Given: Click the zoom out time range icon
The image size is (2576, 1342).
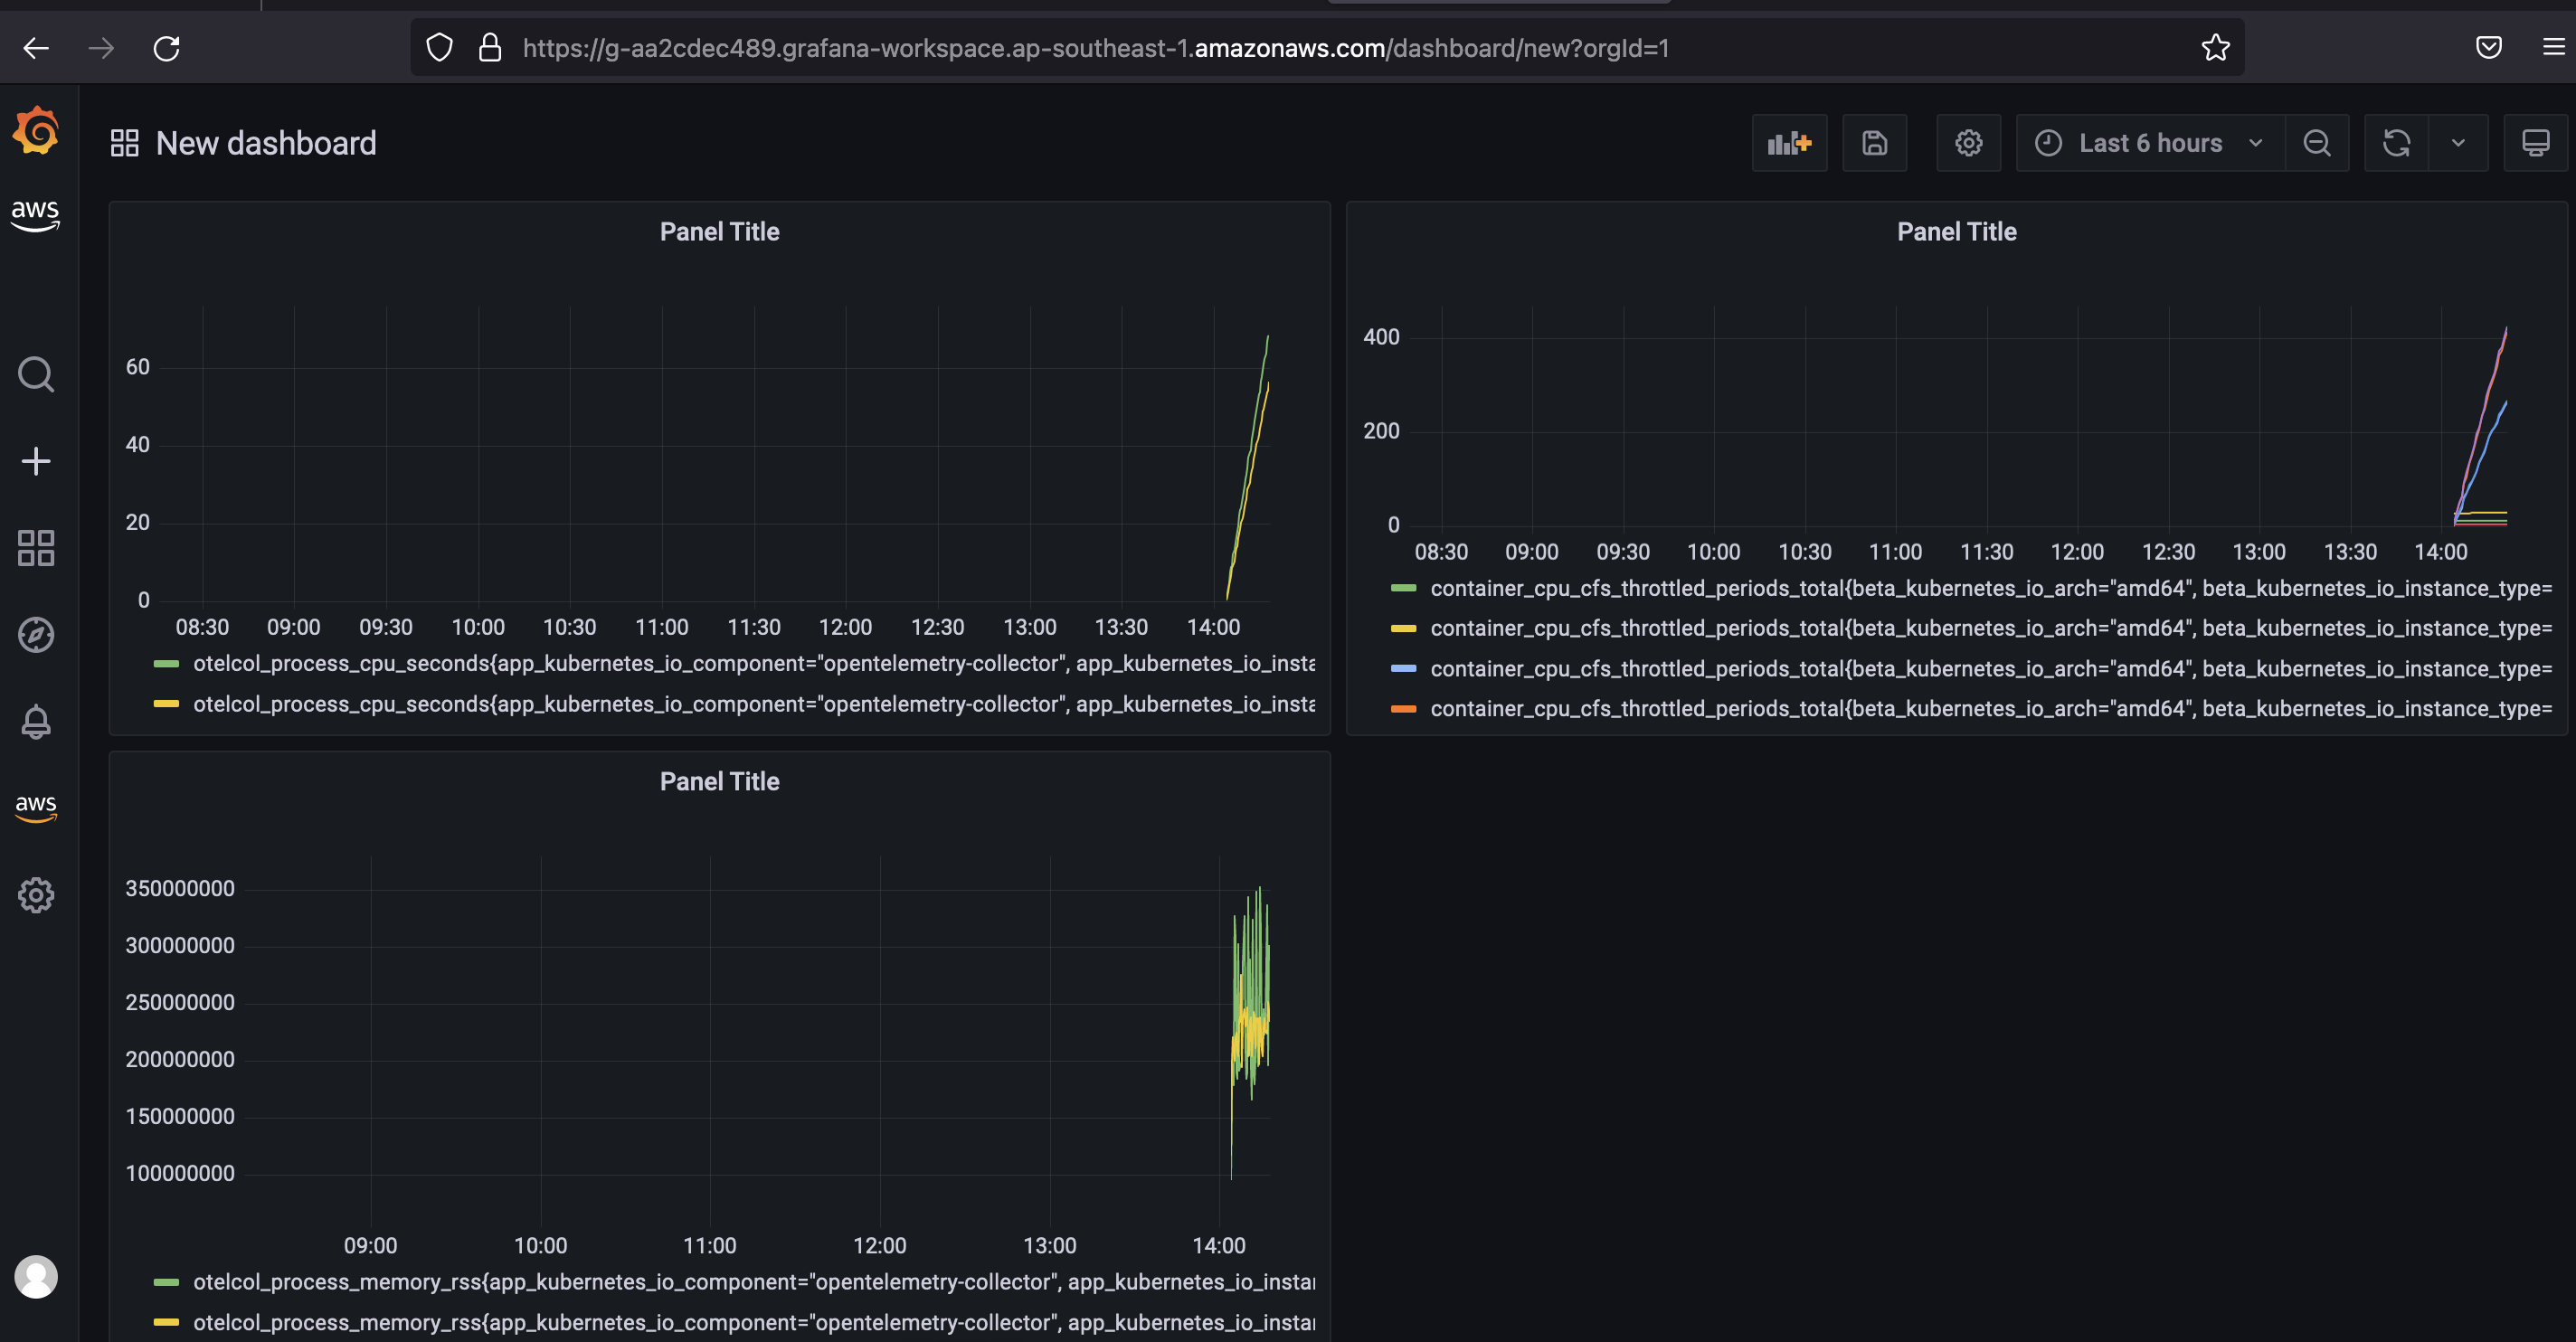Looking at the screenshot, I should pos(2317,143).
